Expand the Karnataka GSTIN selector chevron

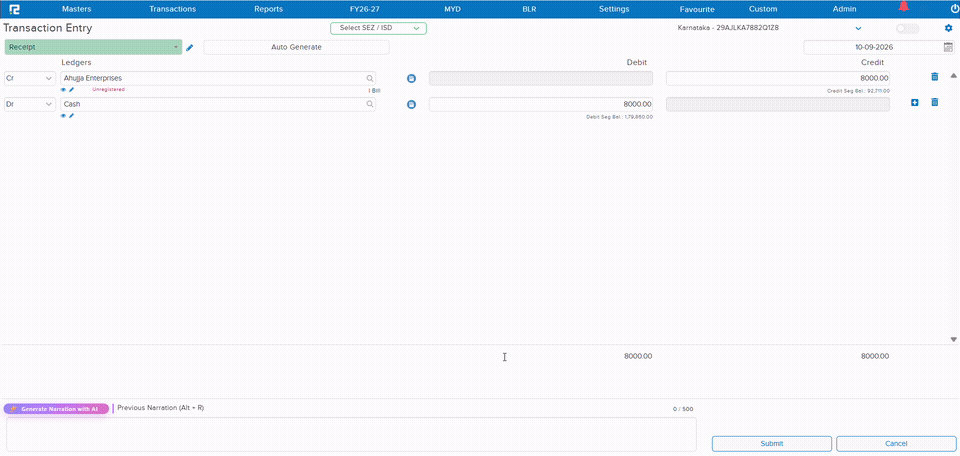(858, 28)
